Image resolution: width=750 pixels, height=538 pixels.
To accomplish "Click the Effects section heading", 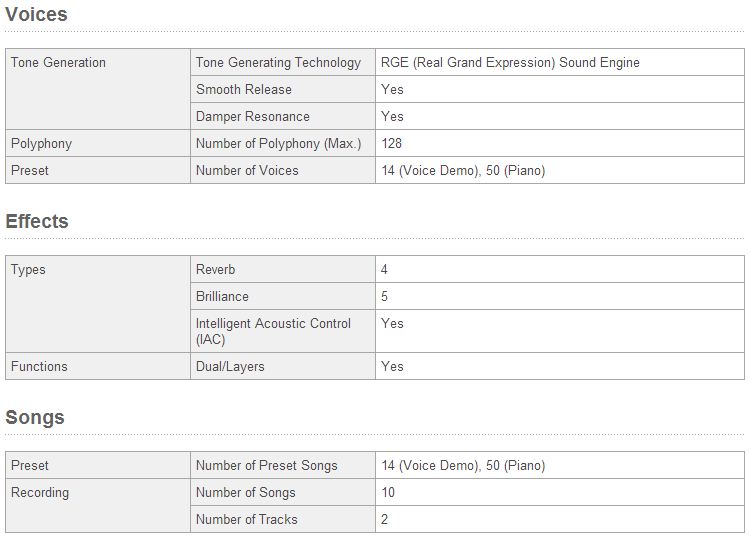I will 37,221.
